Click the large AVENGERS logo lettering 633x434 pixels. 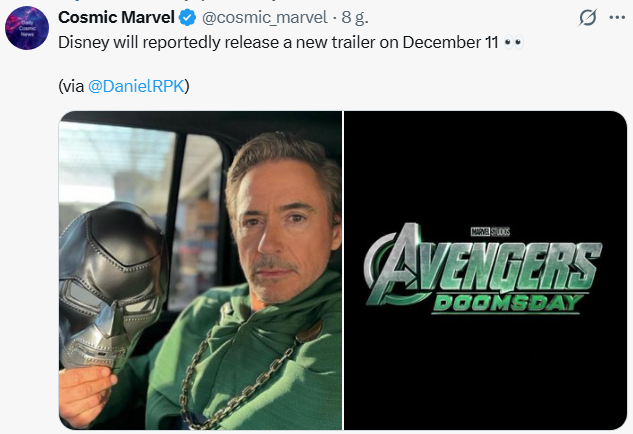tap(480, 265)
